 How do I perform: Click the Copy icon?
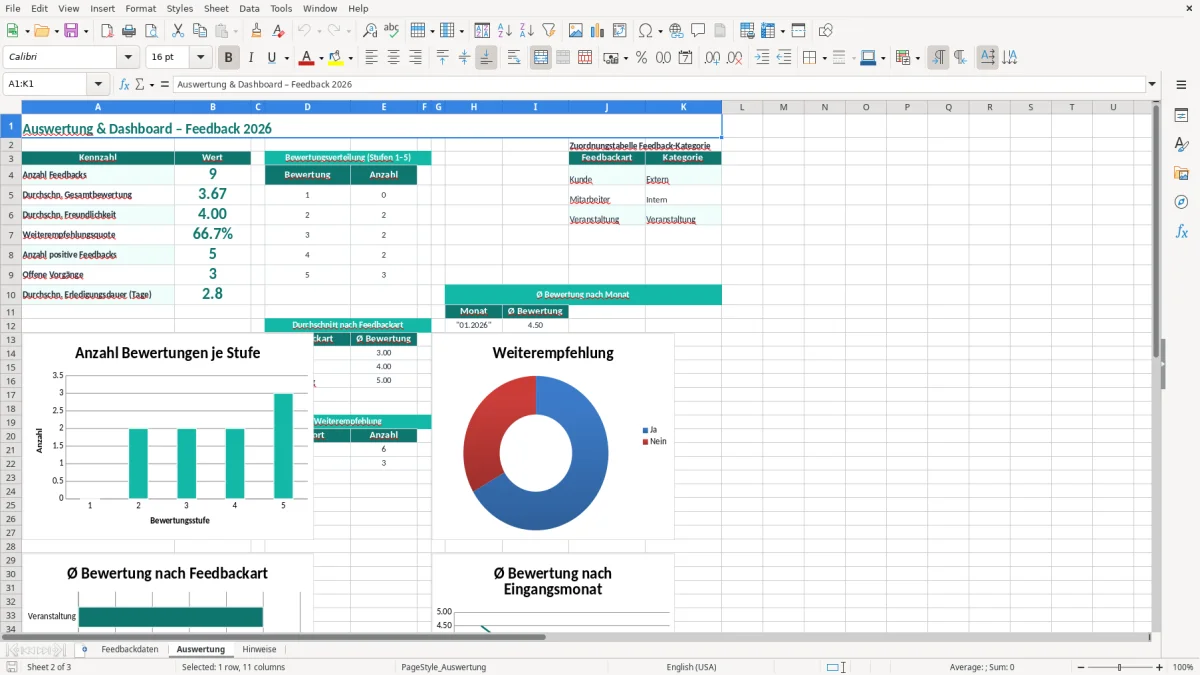[x=199, y=31]
